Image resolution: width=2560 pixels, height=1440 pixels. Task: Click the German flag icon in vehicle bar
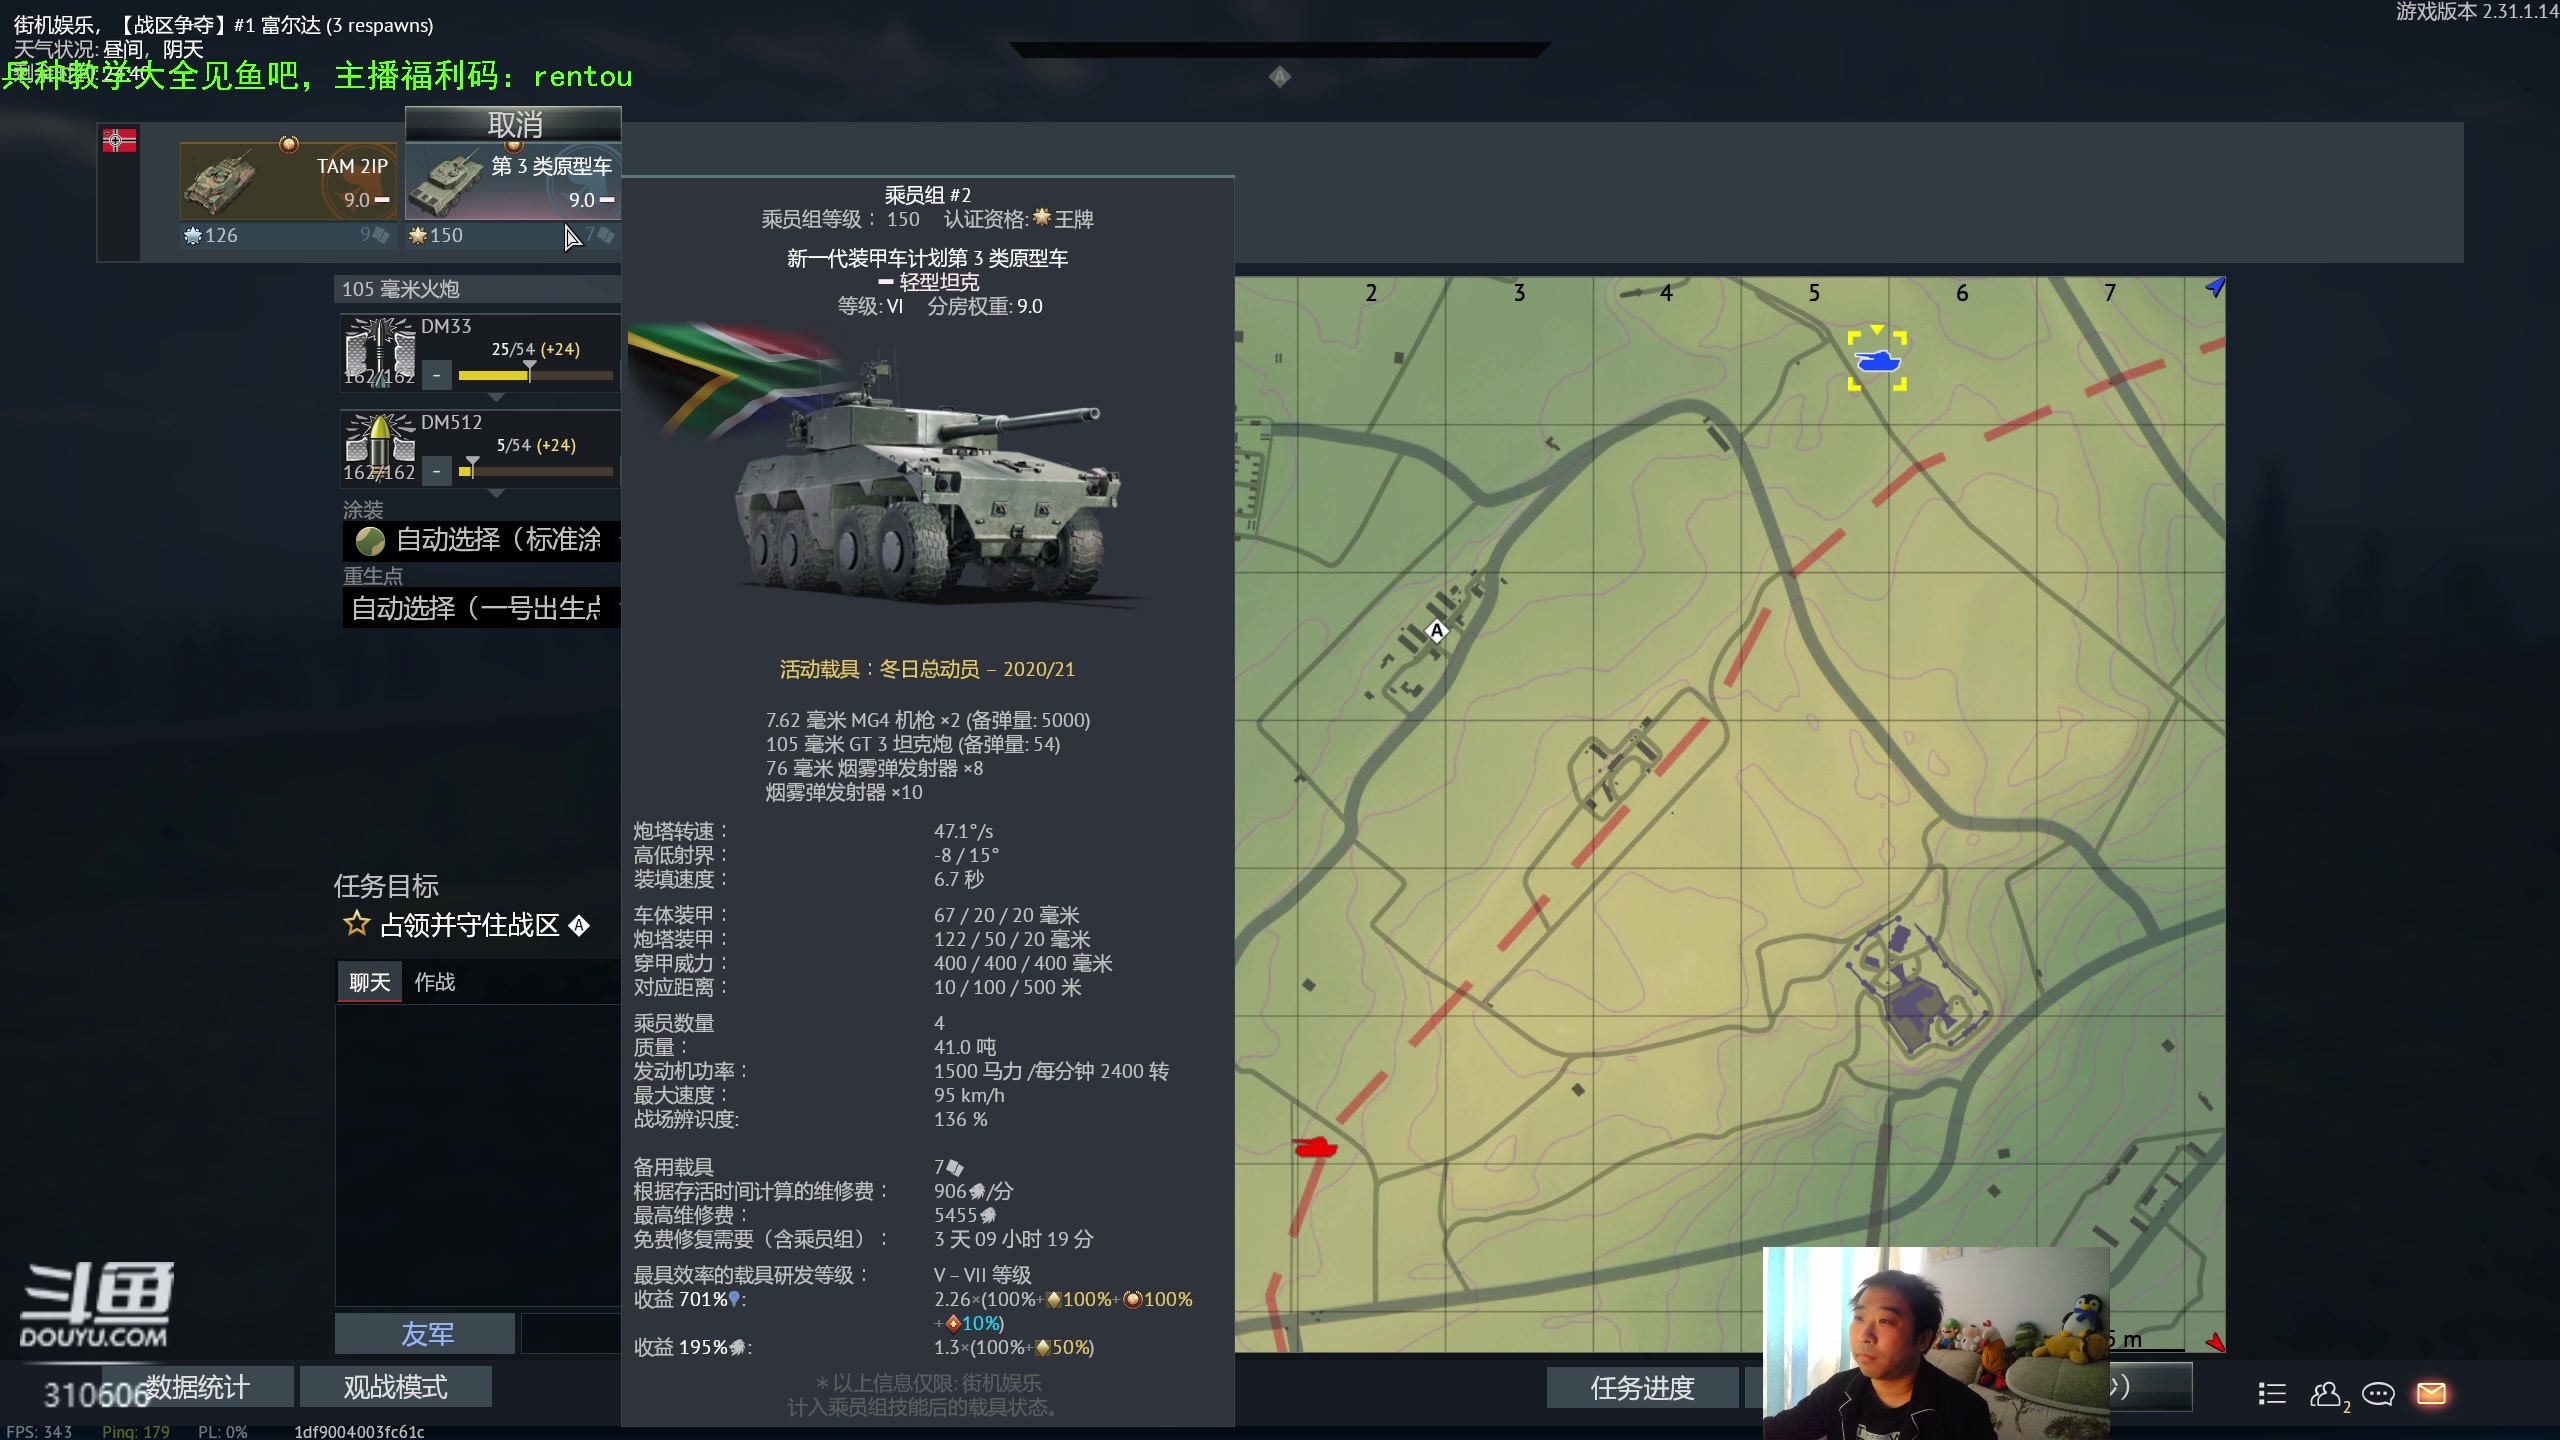tap(119, 141)
